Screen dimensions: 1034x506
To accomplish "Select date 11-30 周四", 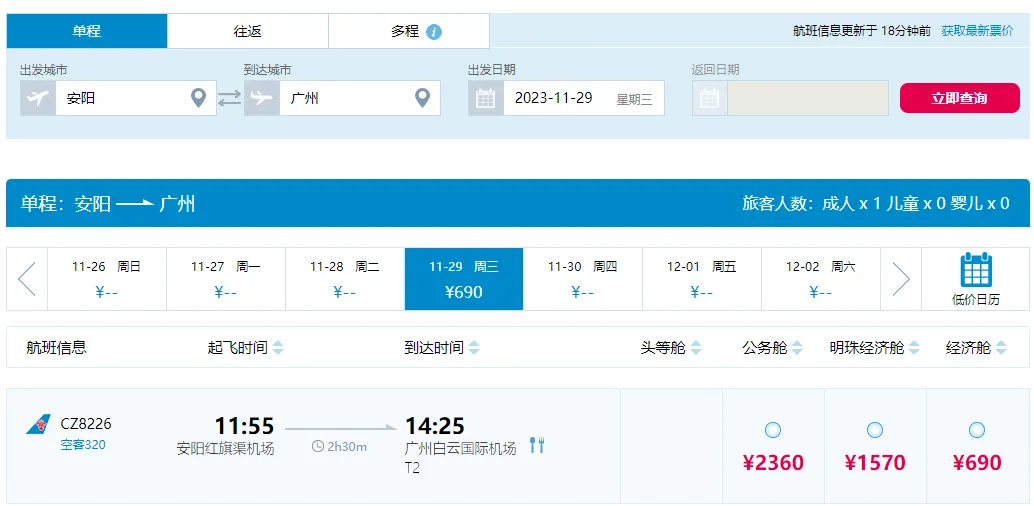I will [583, 278].
